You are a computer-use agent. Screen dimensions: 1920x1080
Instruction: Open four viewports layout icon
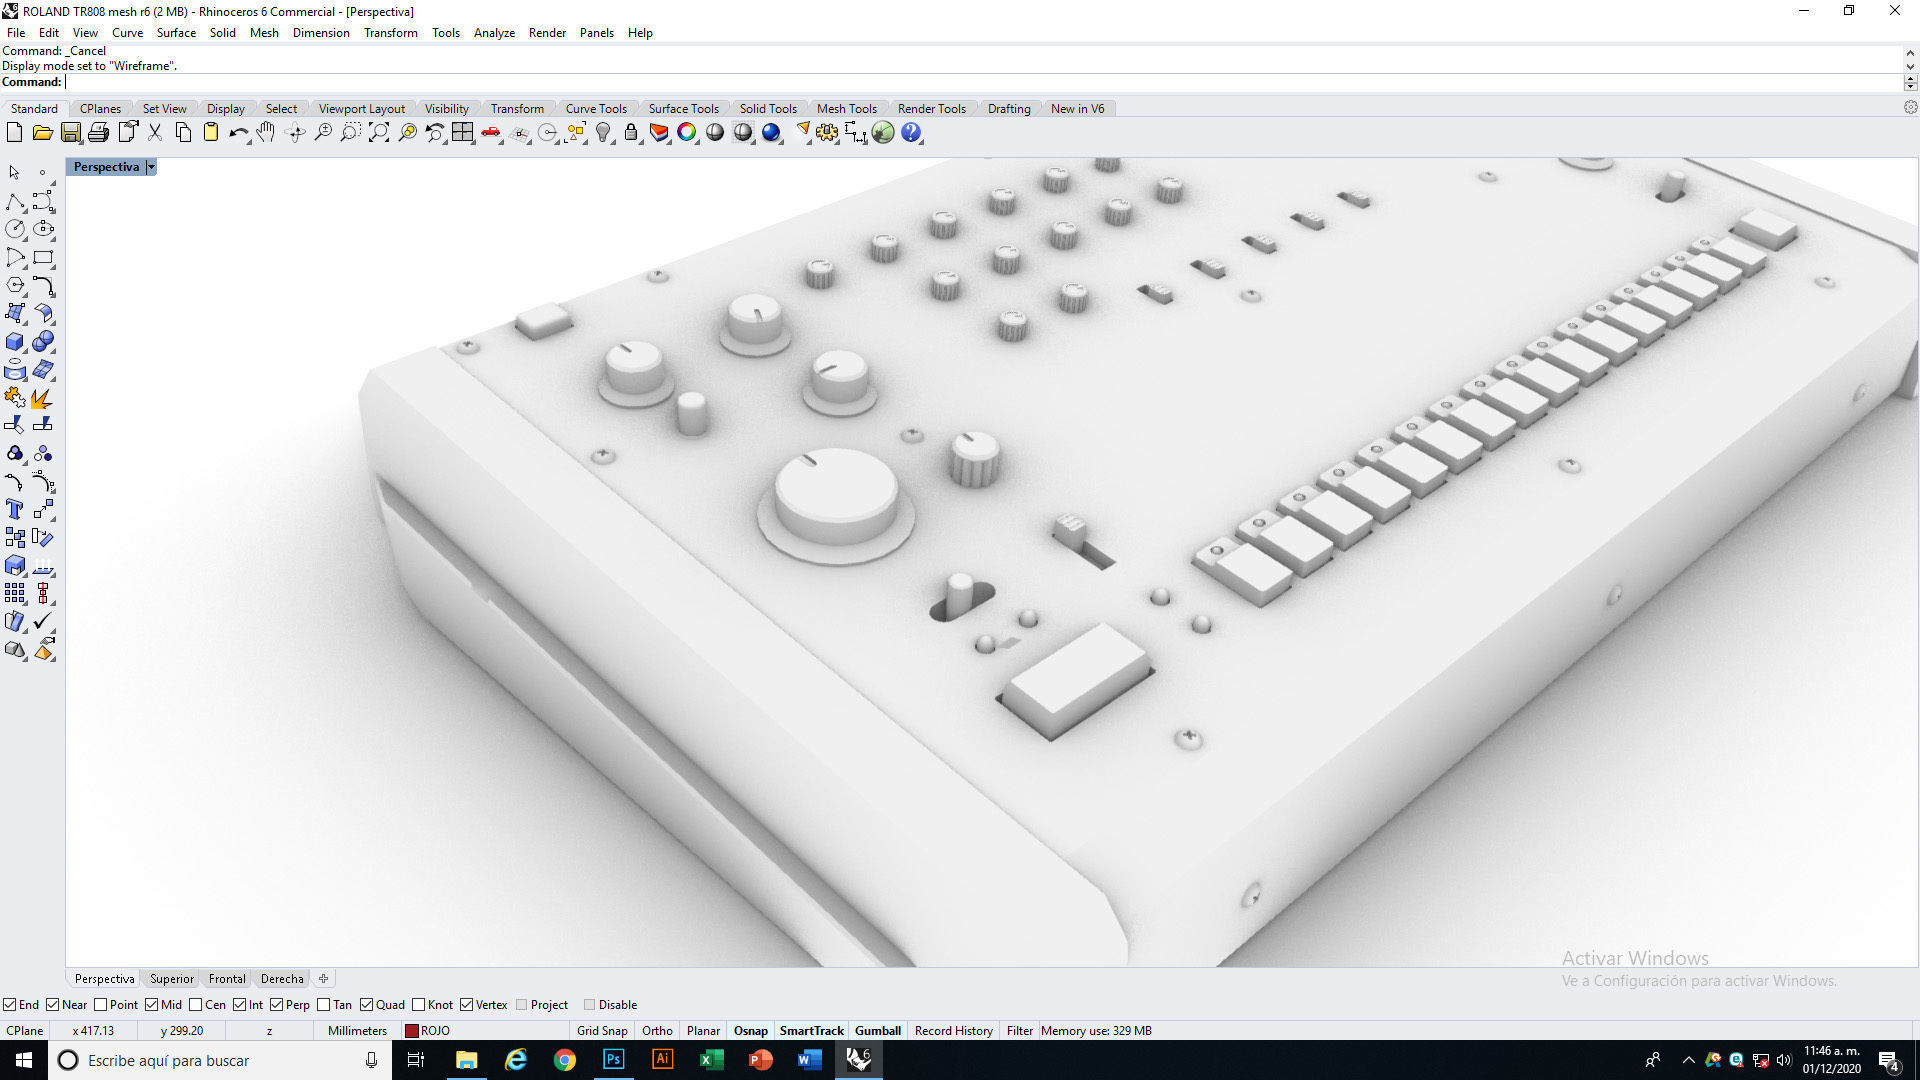462,133
